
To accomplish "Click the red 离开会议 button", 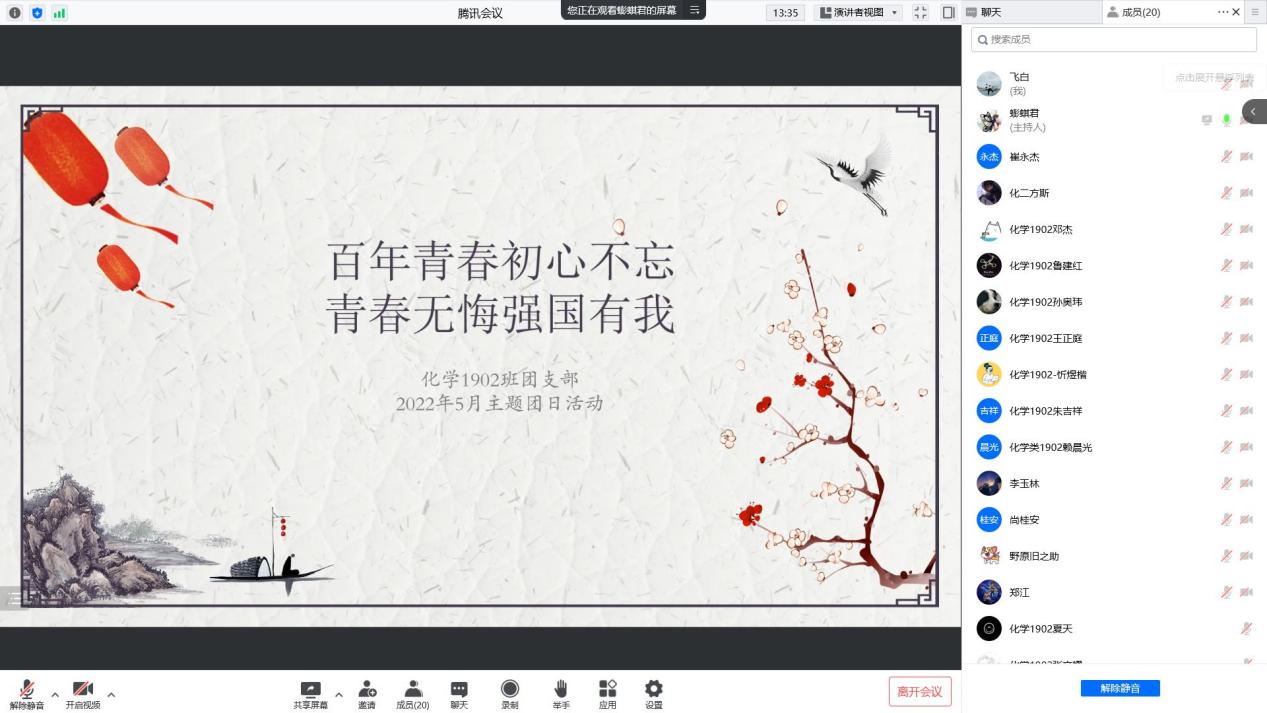I will click(x=919, y=691).
